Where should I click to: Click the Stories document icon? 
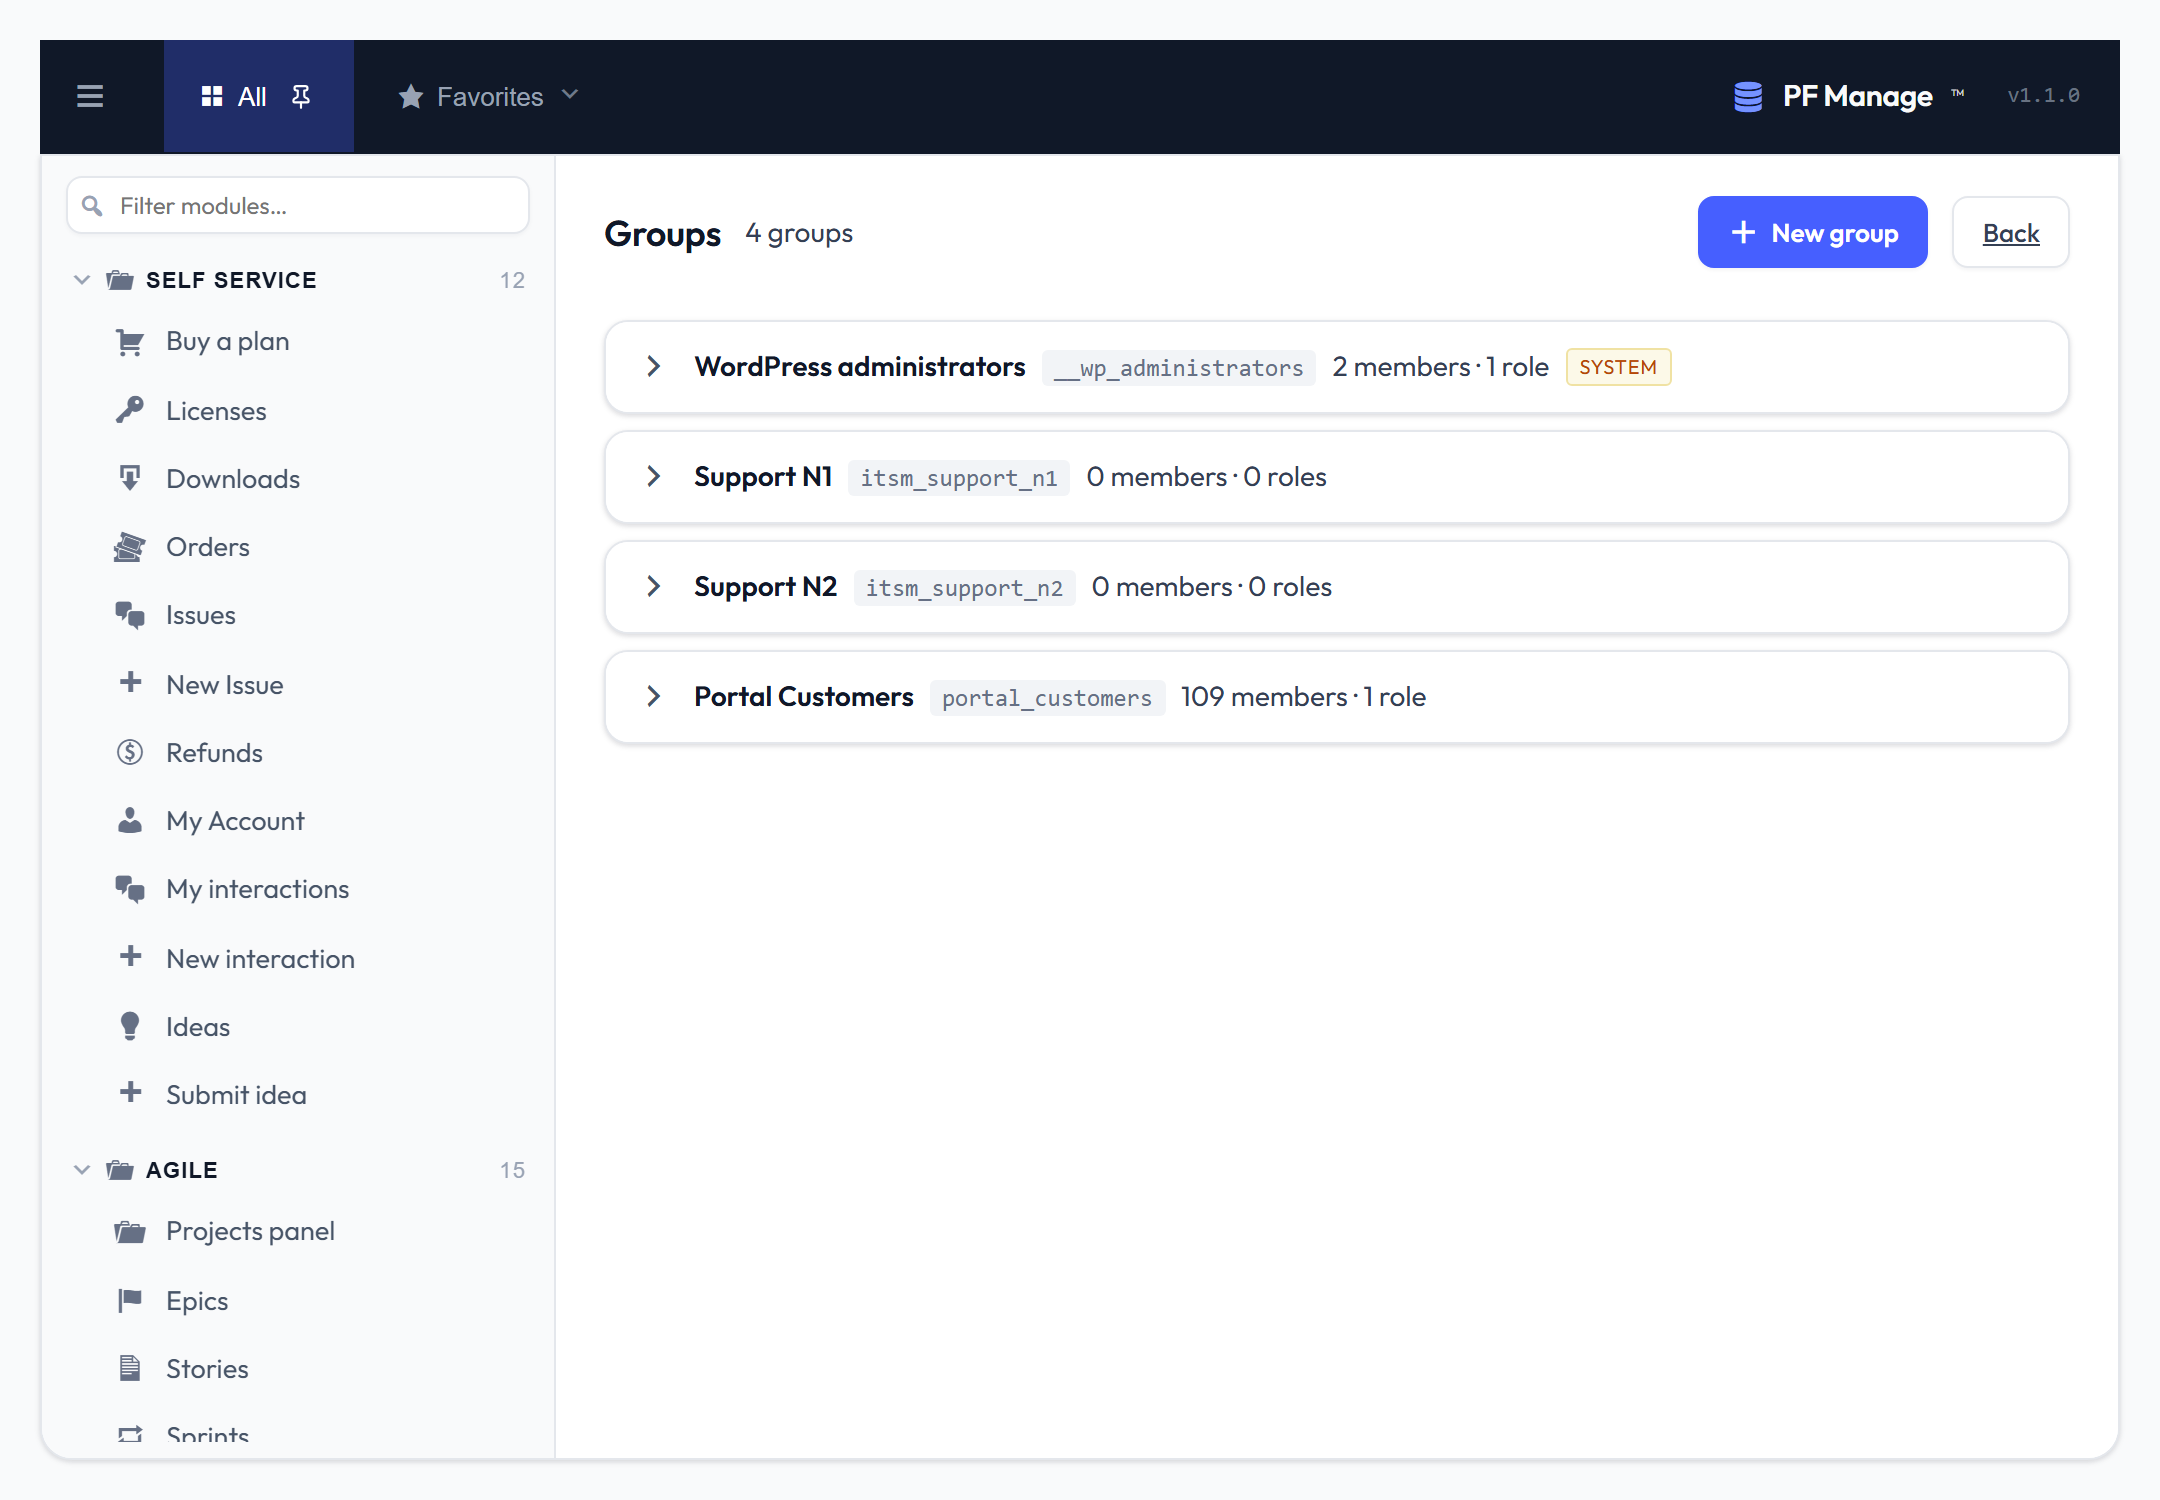coord(130,1368)
